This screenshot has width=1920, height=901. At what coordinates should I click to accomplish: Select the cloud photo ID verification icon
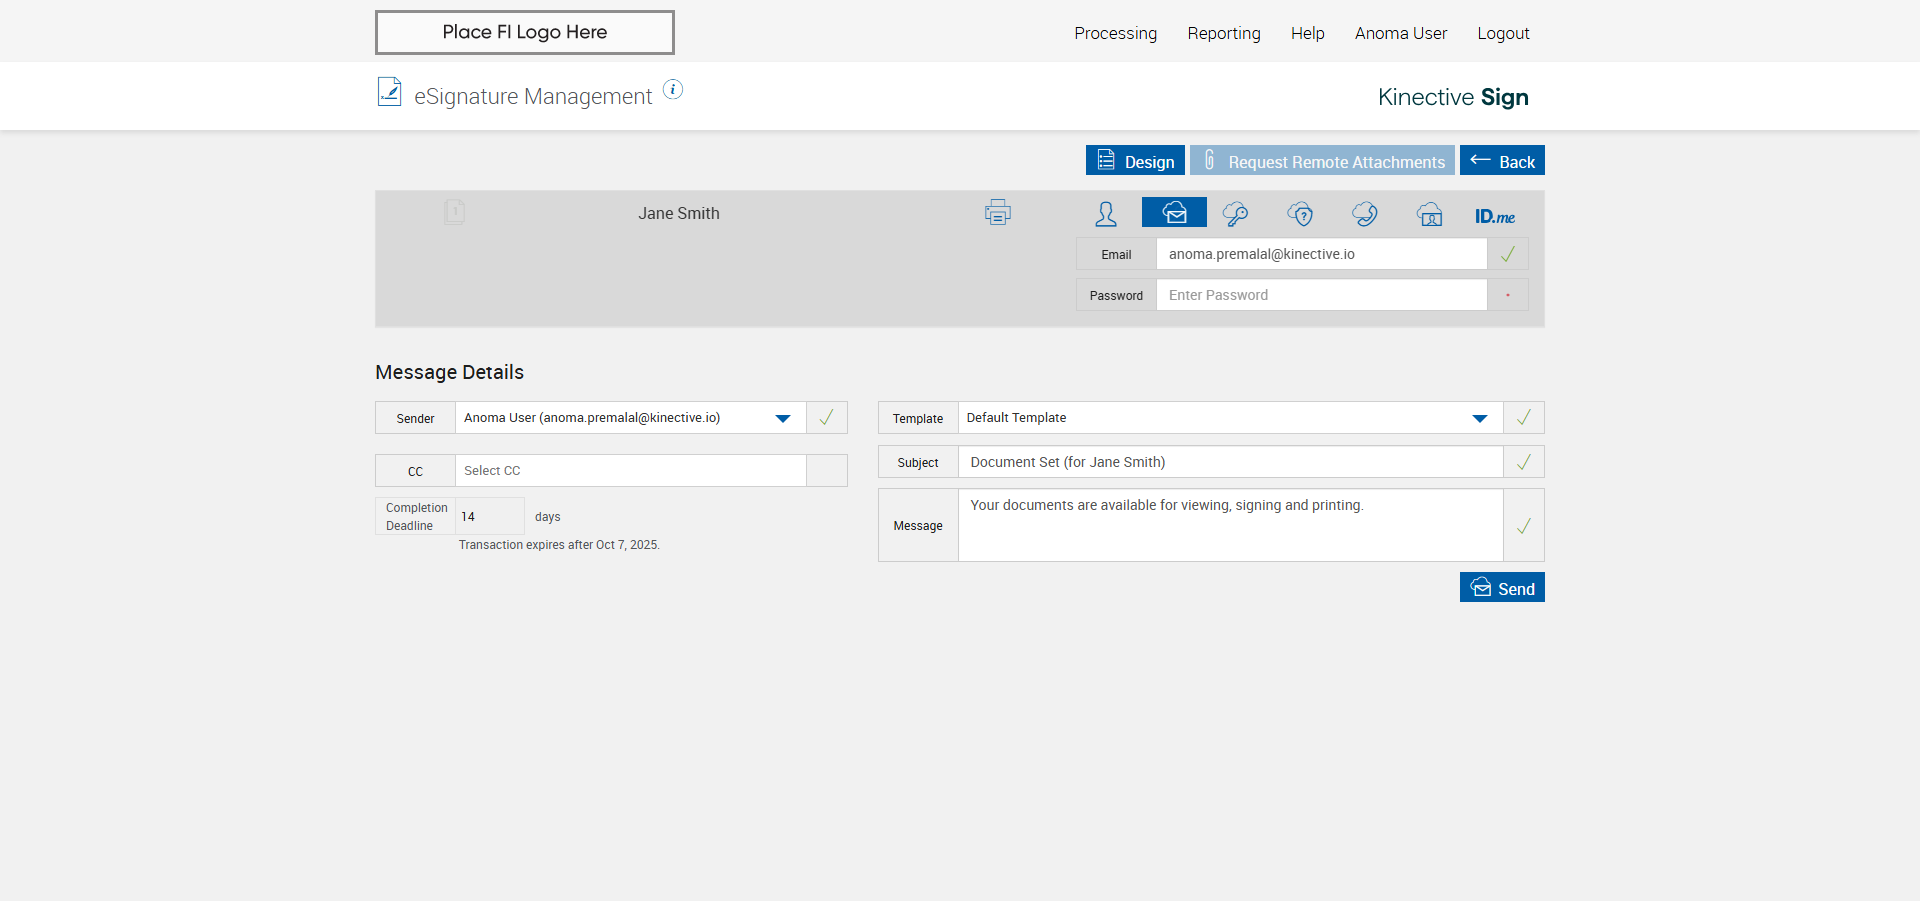click(x=1430, y=214)
